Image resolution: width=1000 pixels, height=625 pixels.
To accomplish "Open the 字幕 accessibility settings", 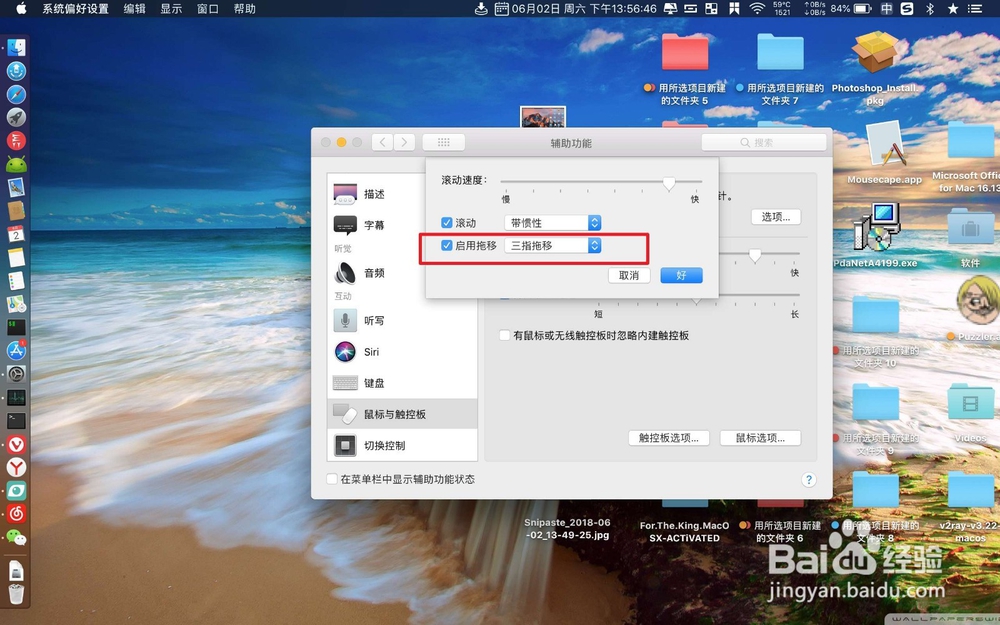I will [x=374, y=224].
